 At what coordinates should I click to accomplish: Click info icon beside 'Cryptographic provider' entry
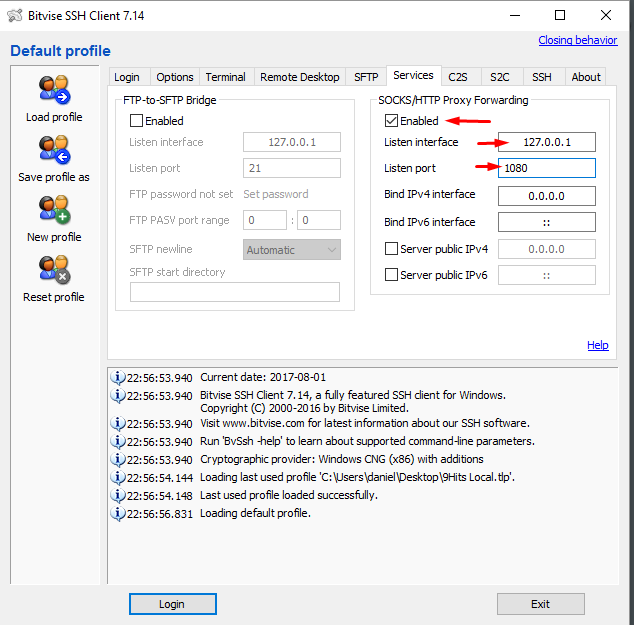point(118,459)
